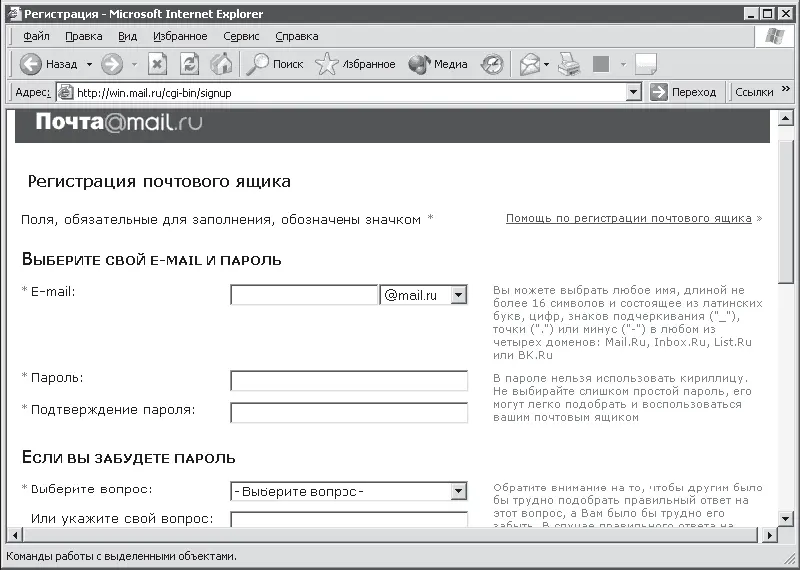Click the Back (Назад) arrow icon
Viewport: 800px width, 570px height.
tap(31, 64)
